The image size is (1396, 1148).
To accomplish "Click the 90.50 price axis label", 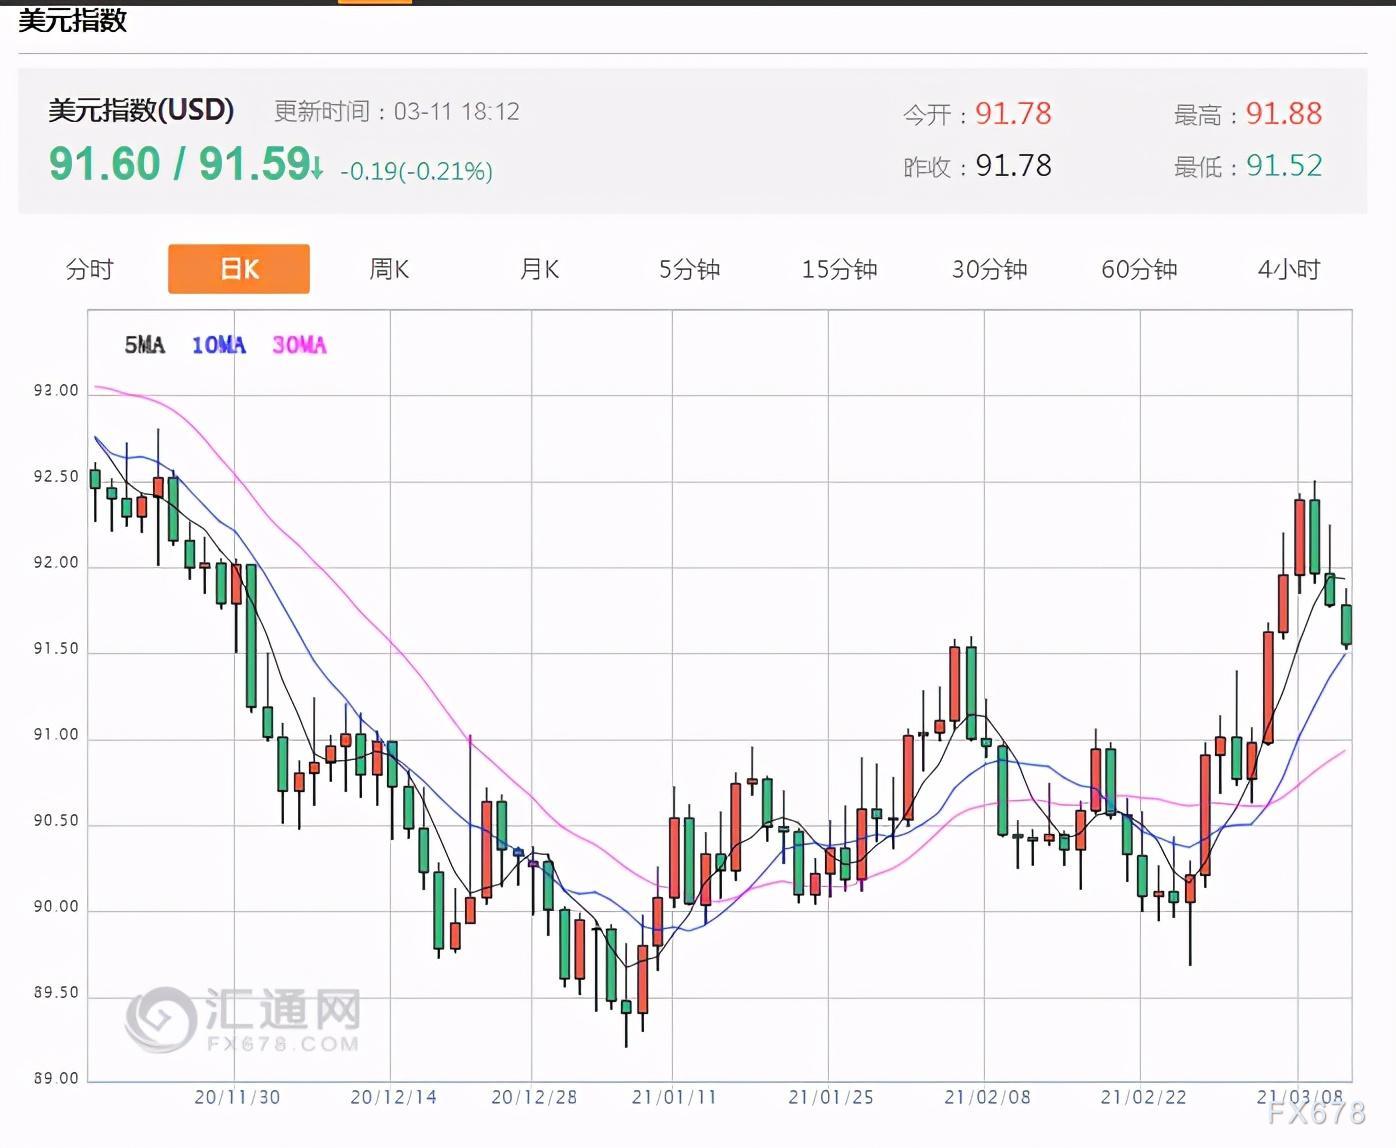I will tap(56, 820).
